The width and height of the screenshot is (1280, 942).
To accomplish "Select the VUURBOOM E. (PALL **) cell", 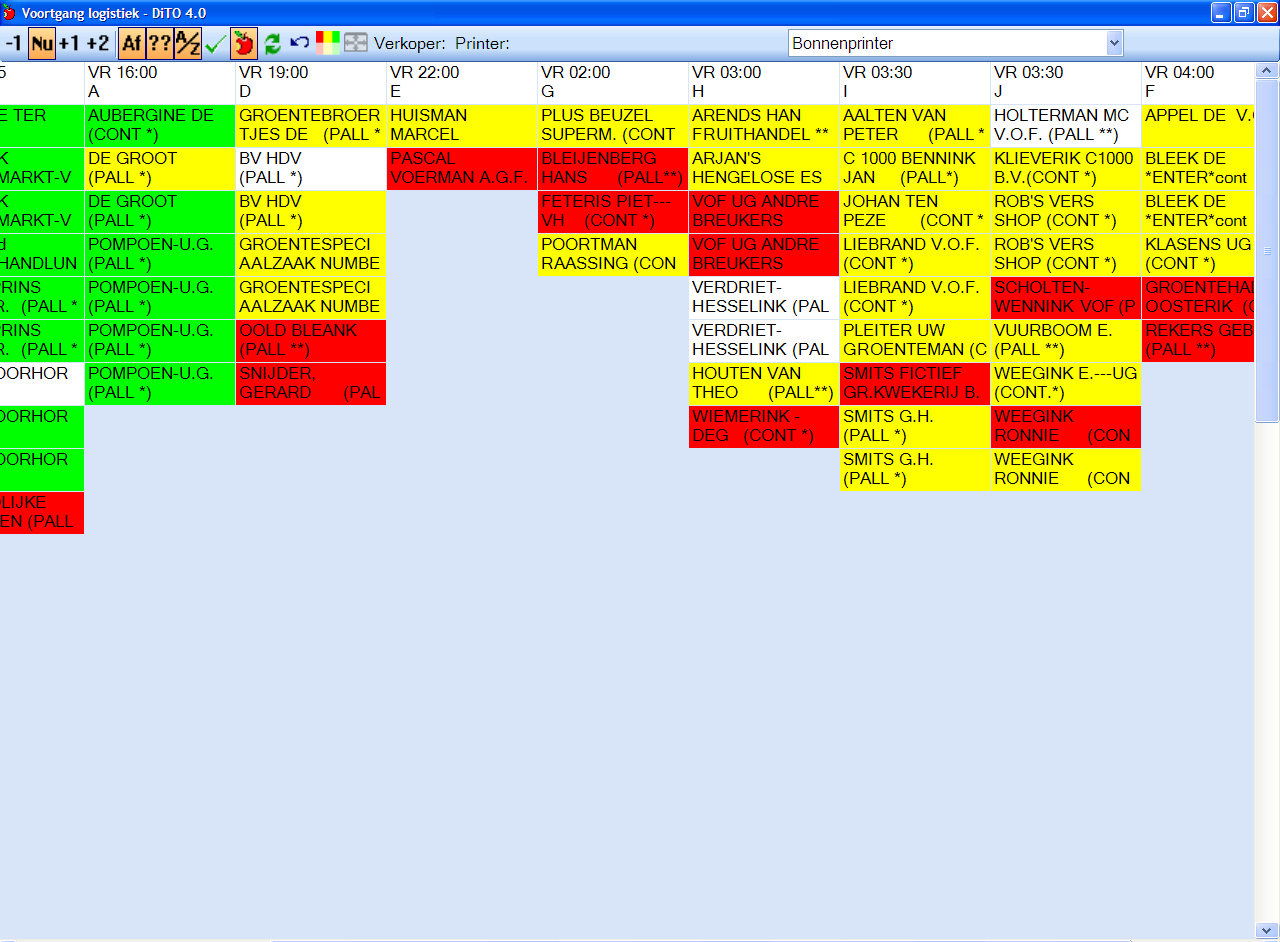I will pos(1066,340).
